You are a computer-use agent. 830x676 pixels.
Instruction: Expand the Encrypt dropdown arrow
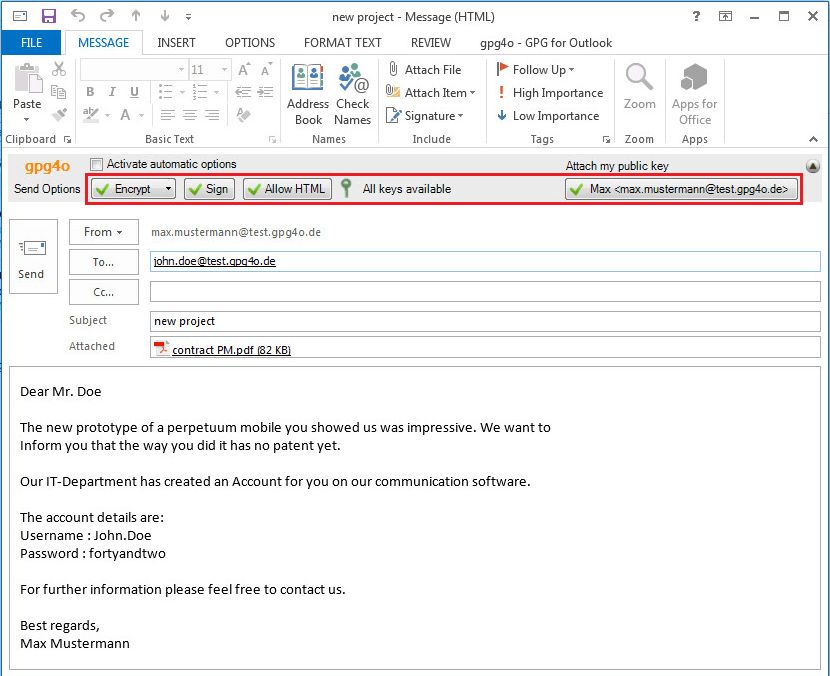pos(168,189)
